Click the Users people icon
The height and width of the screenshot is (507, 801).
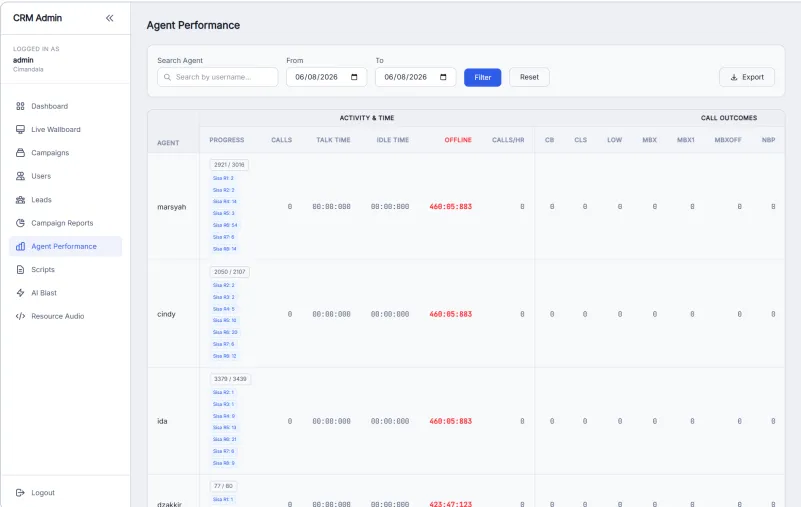(x=20, y=176)
